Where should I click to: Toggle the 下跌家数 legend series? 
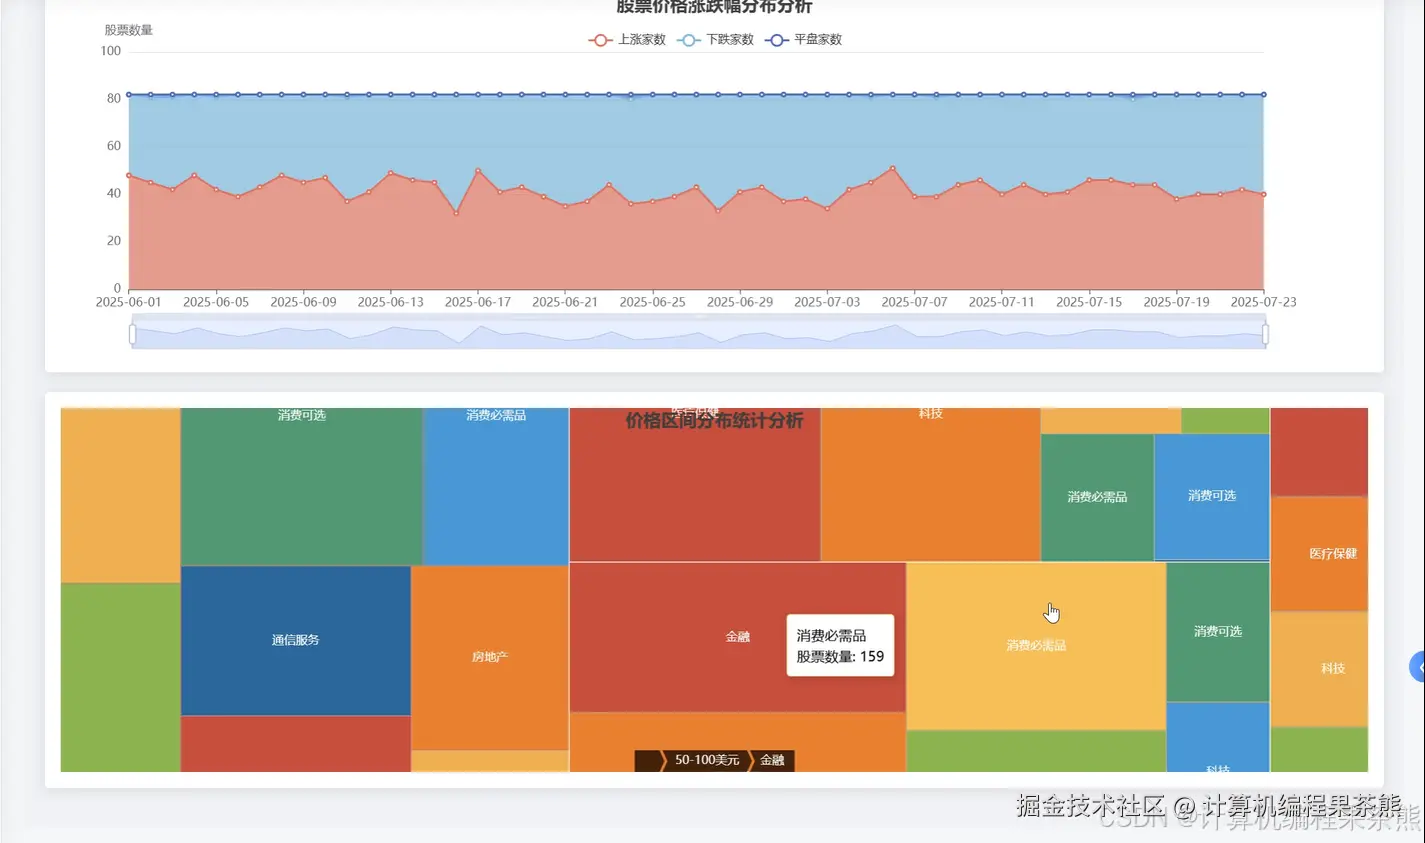pos(715,40)
